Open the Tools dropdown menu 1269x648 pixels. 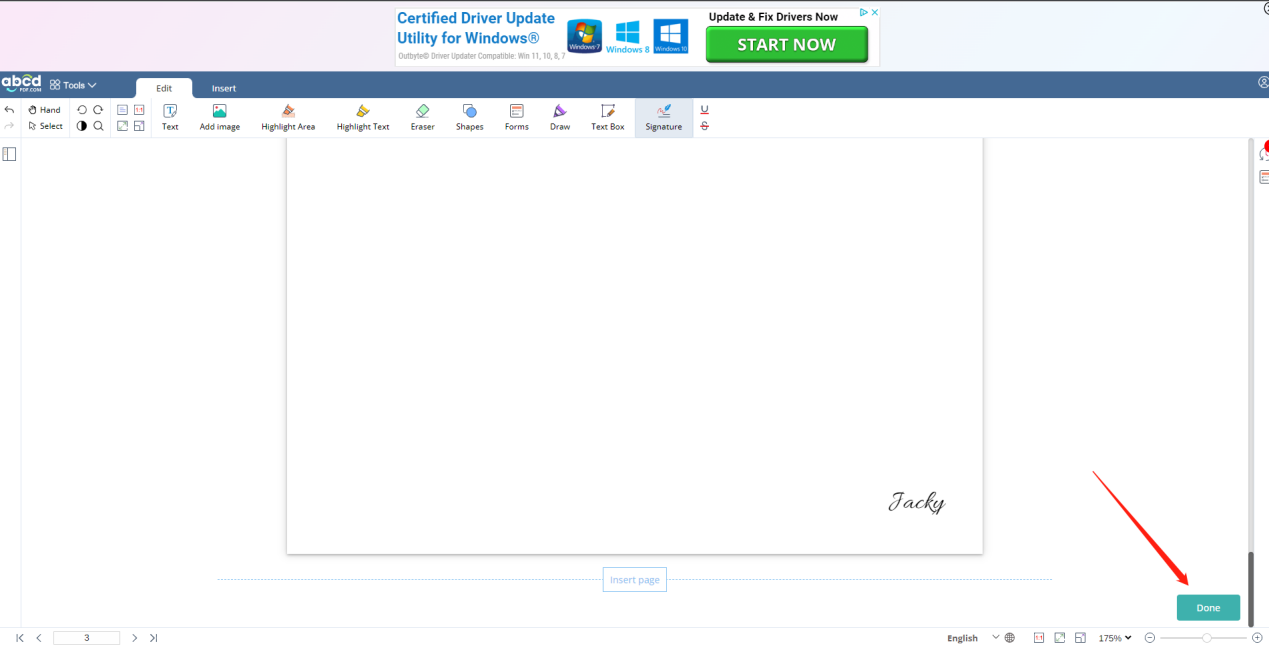[x=73, y=85]
